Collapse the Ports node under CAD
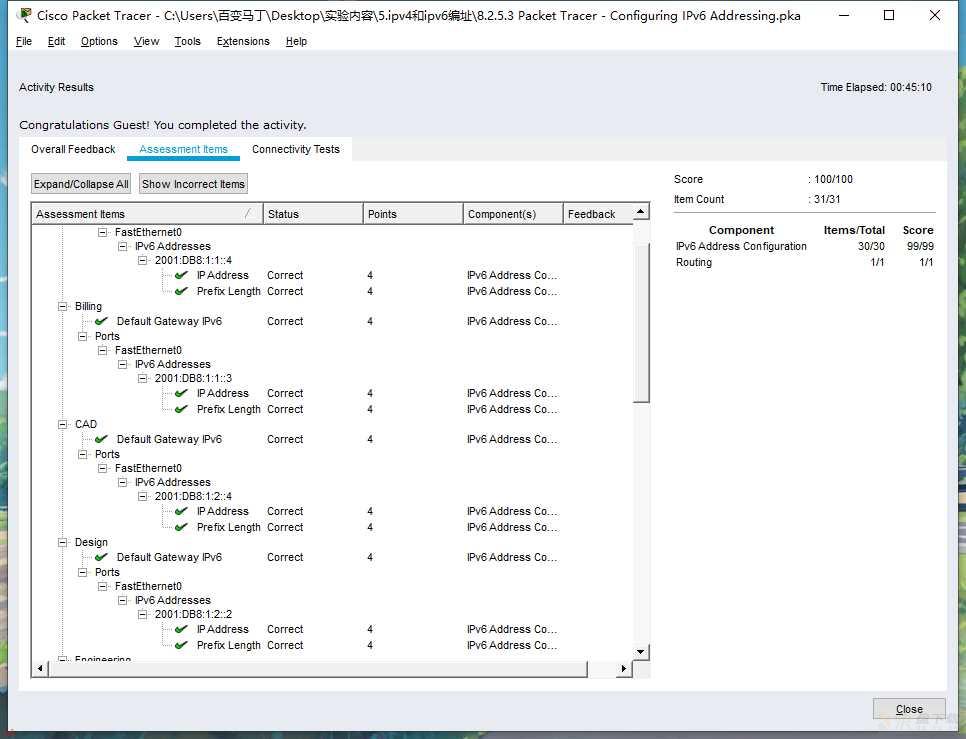966x739 pixels. tap(83, 454)
